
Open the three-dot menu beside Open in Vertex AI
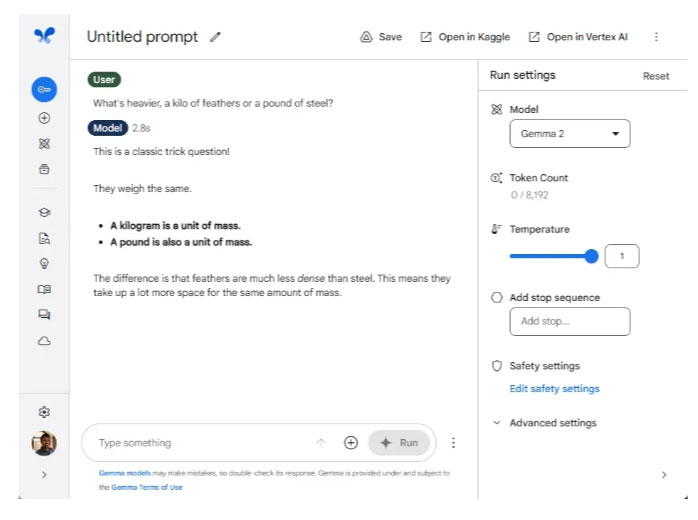click(656, 37)
